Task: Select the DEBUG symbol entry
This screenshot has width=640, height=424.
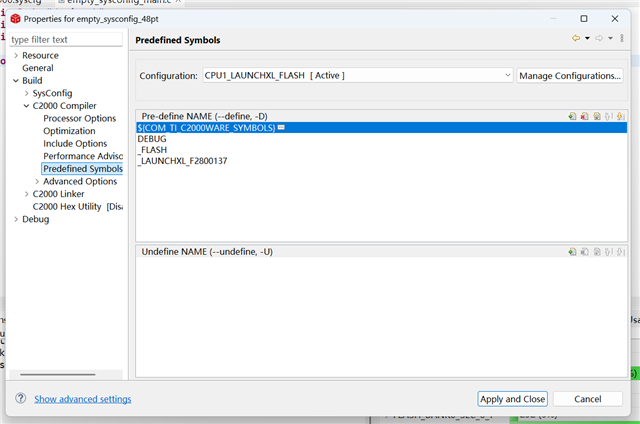Action: point(152,139)
